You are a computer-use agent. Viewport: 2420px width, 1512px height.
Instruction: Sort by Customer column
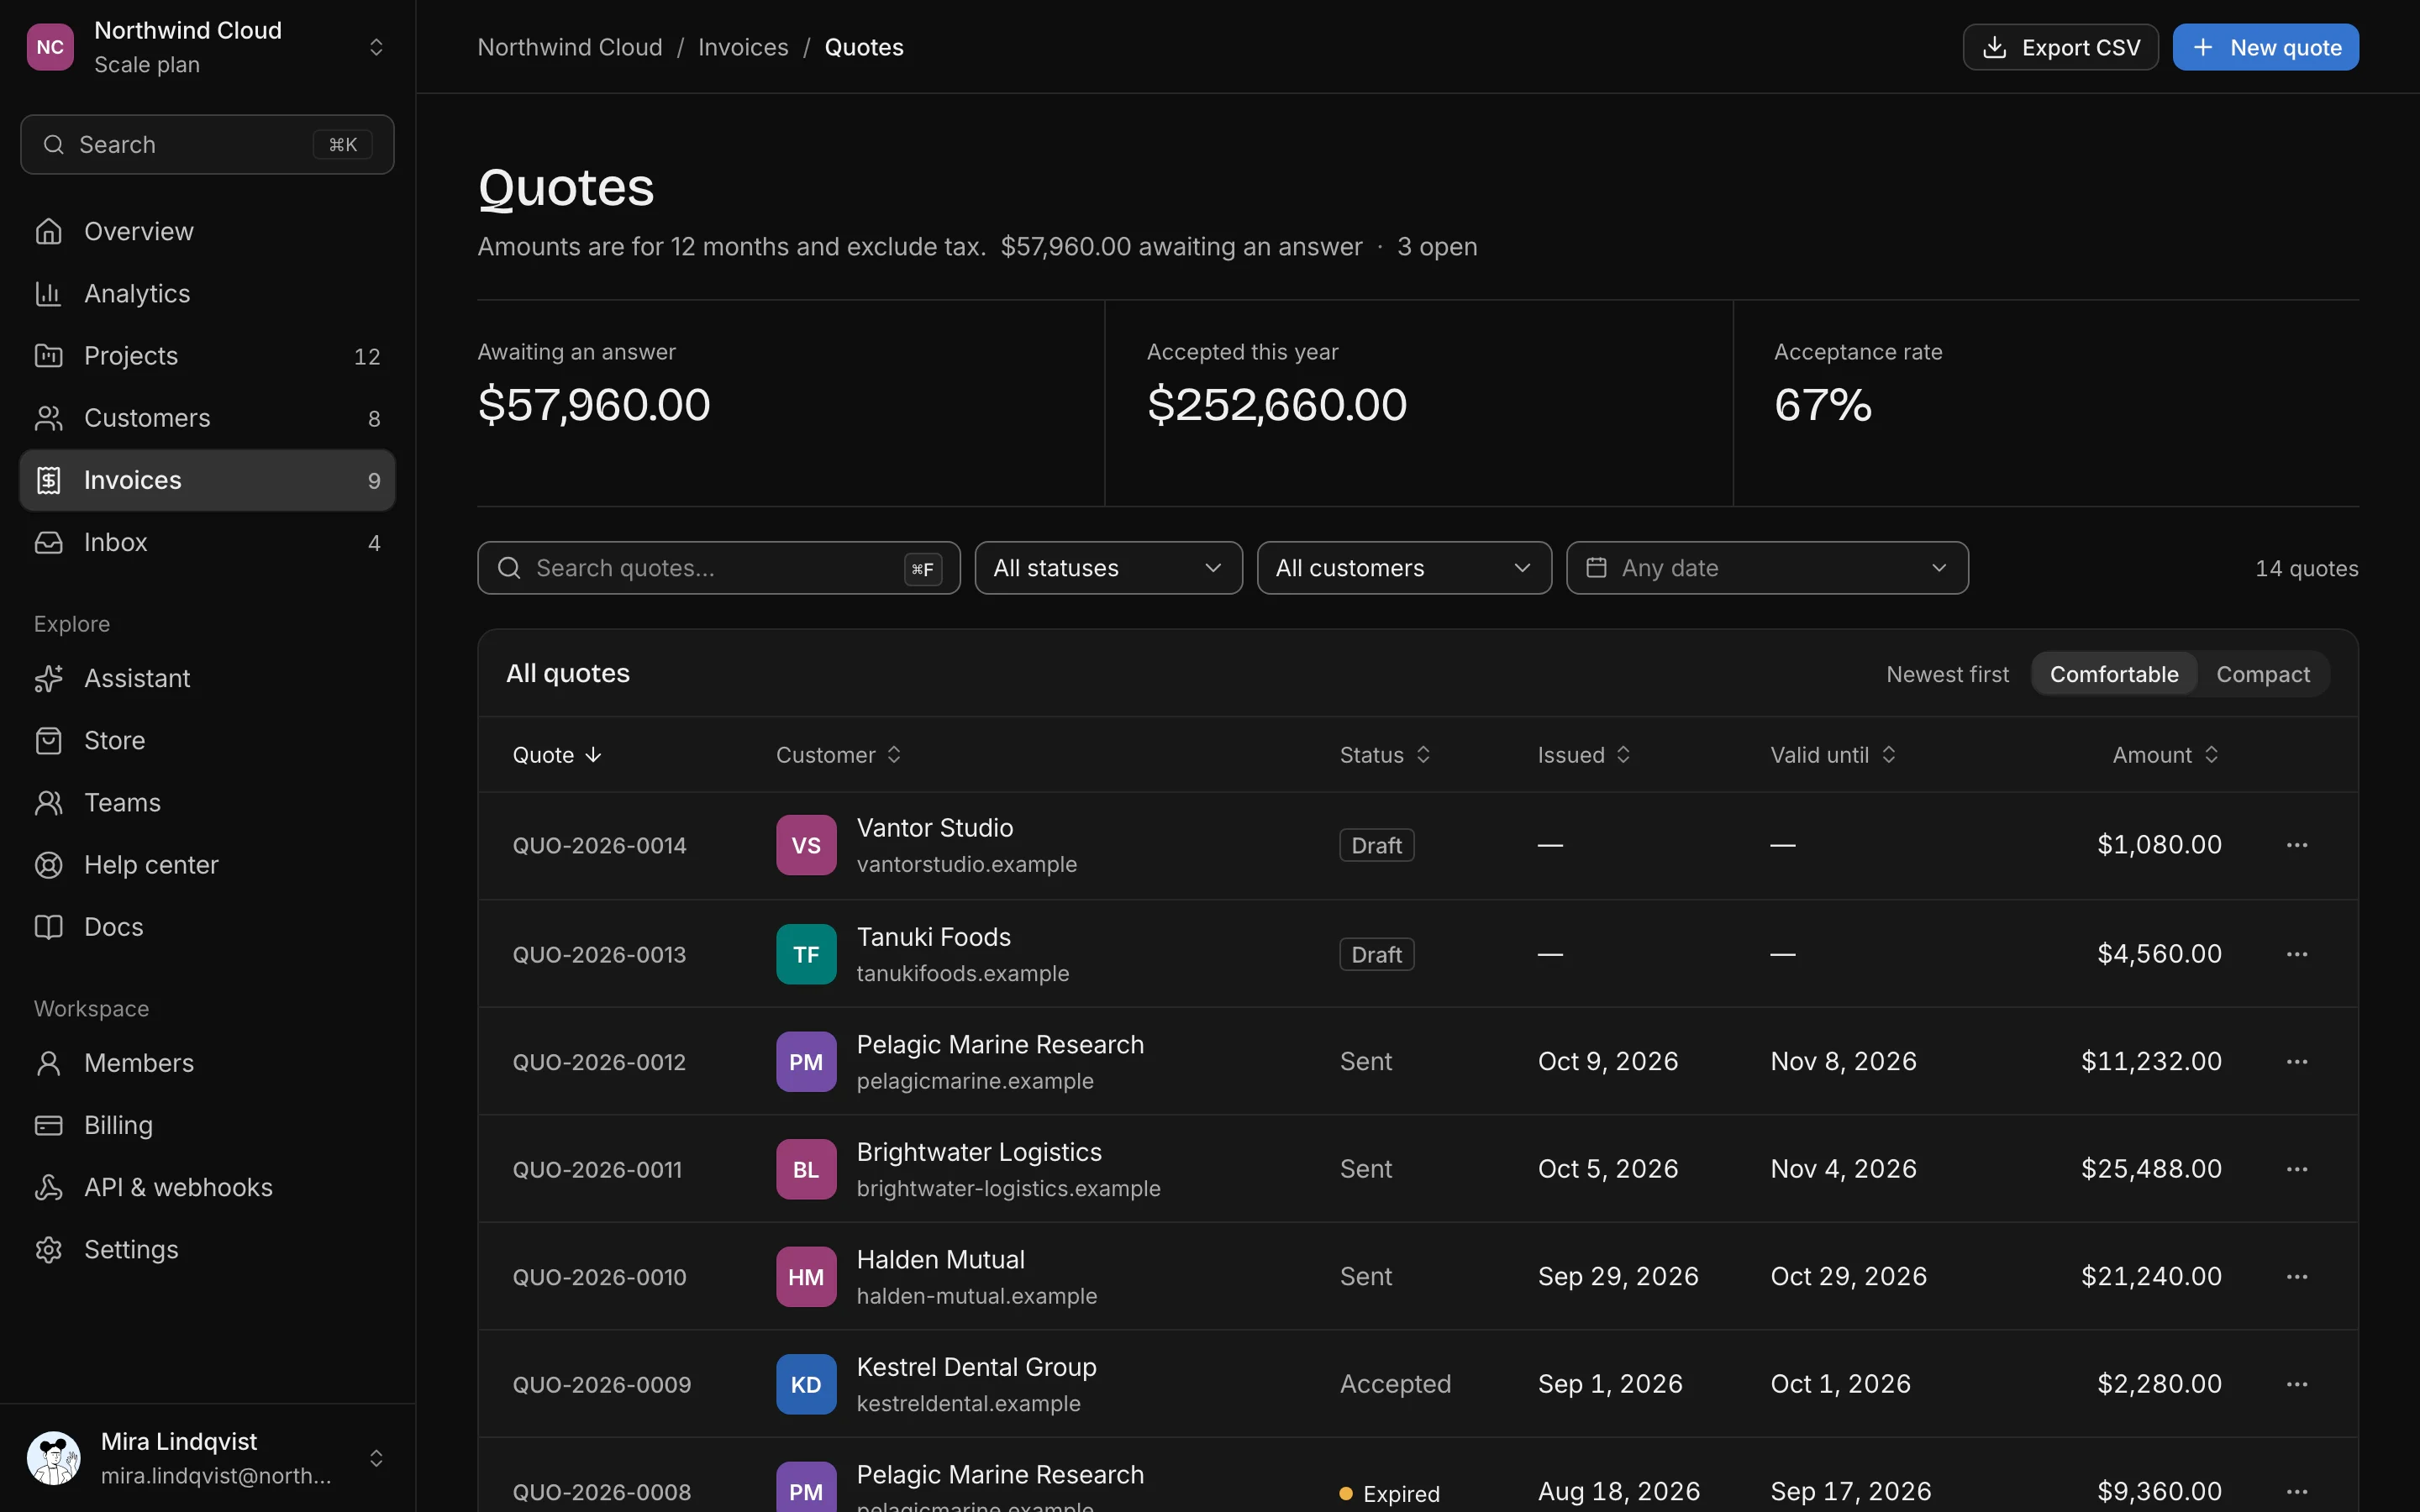839,755
